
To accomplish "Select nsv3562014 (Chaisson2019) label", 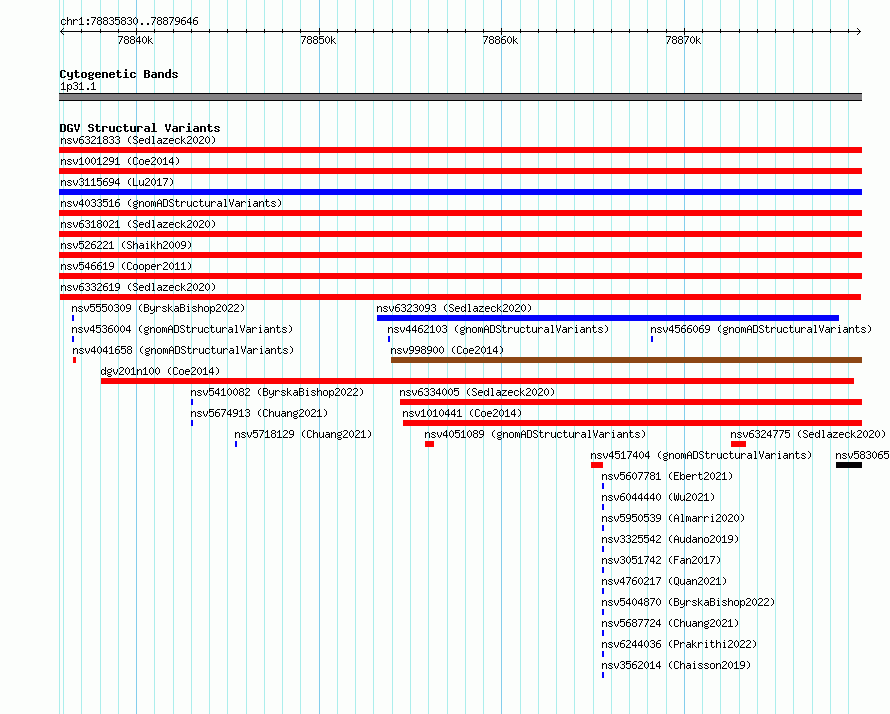I will point(676,665).
